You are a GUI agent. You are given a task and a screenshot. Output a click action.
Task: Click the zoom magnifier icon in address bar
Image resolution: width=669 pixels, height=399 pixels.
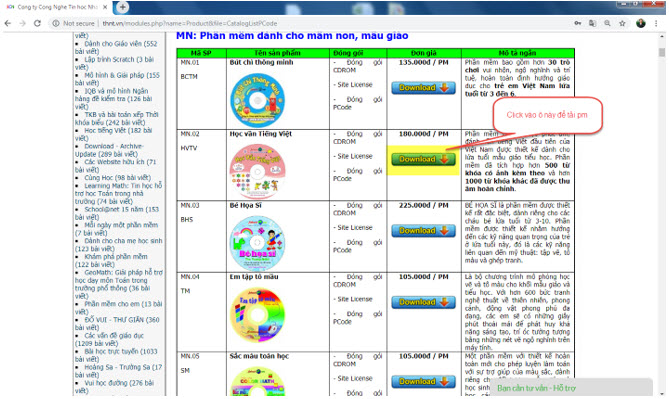607,23
